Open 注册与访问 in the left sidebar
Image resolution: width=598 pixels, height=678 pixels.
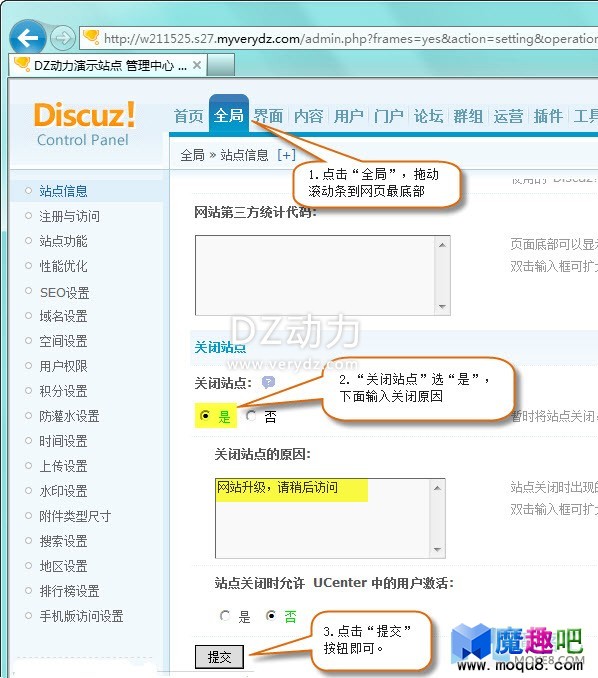tap(70, 216)
